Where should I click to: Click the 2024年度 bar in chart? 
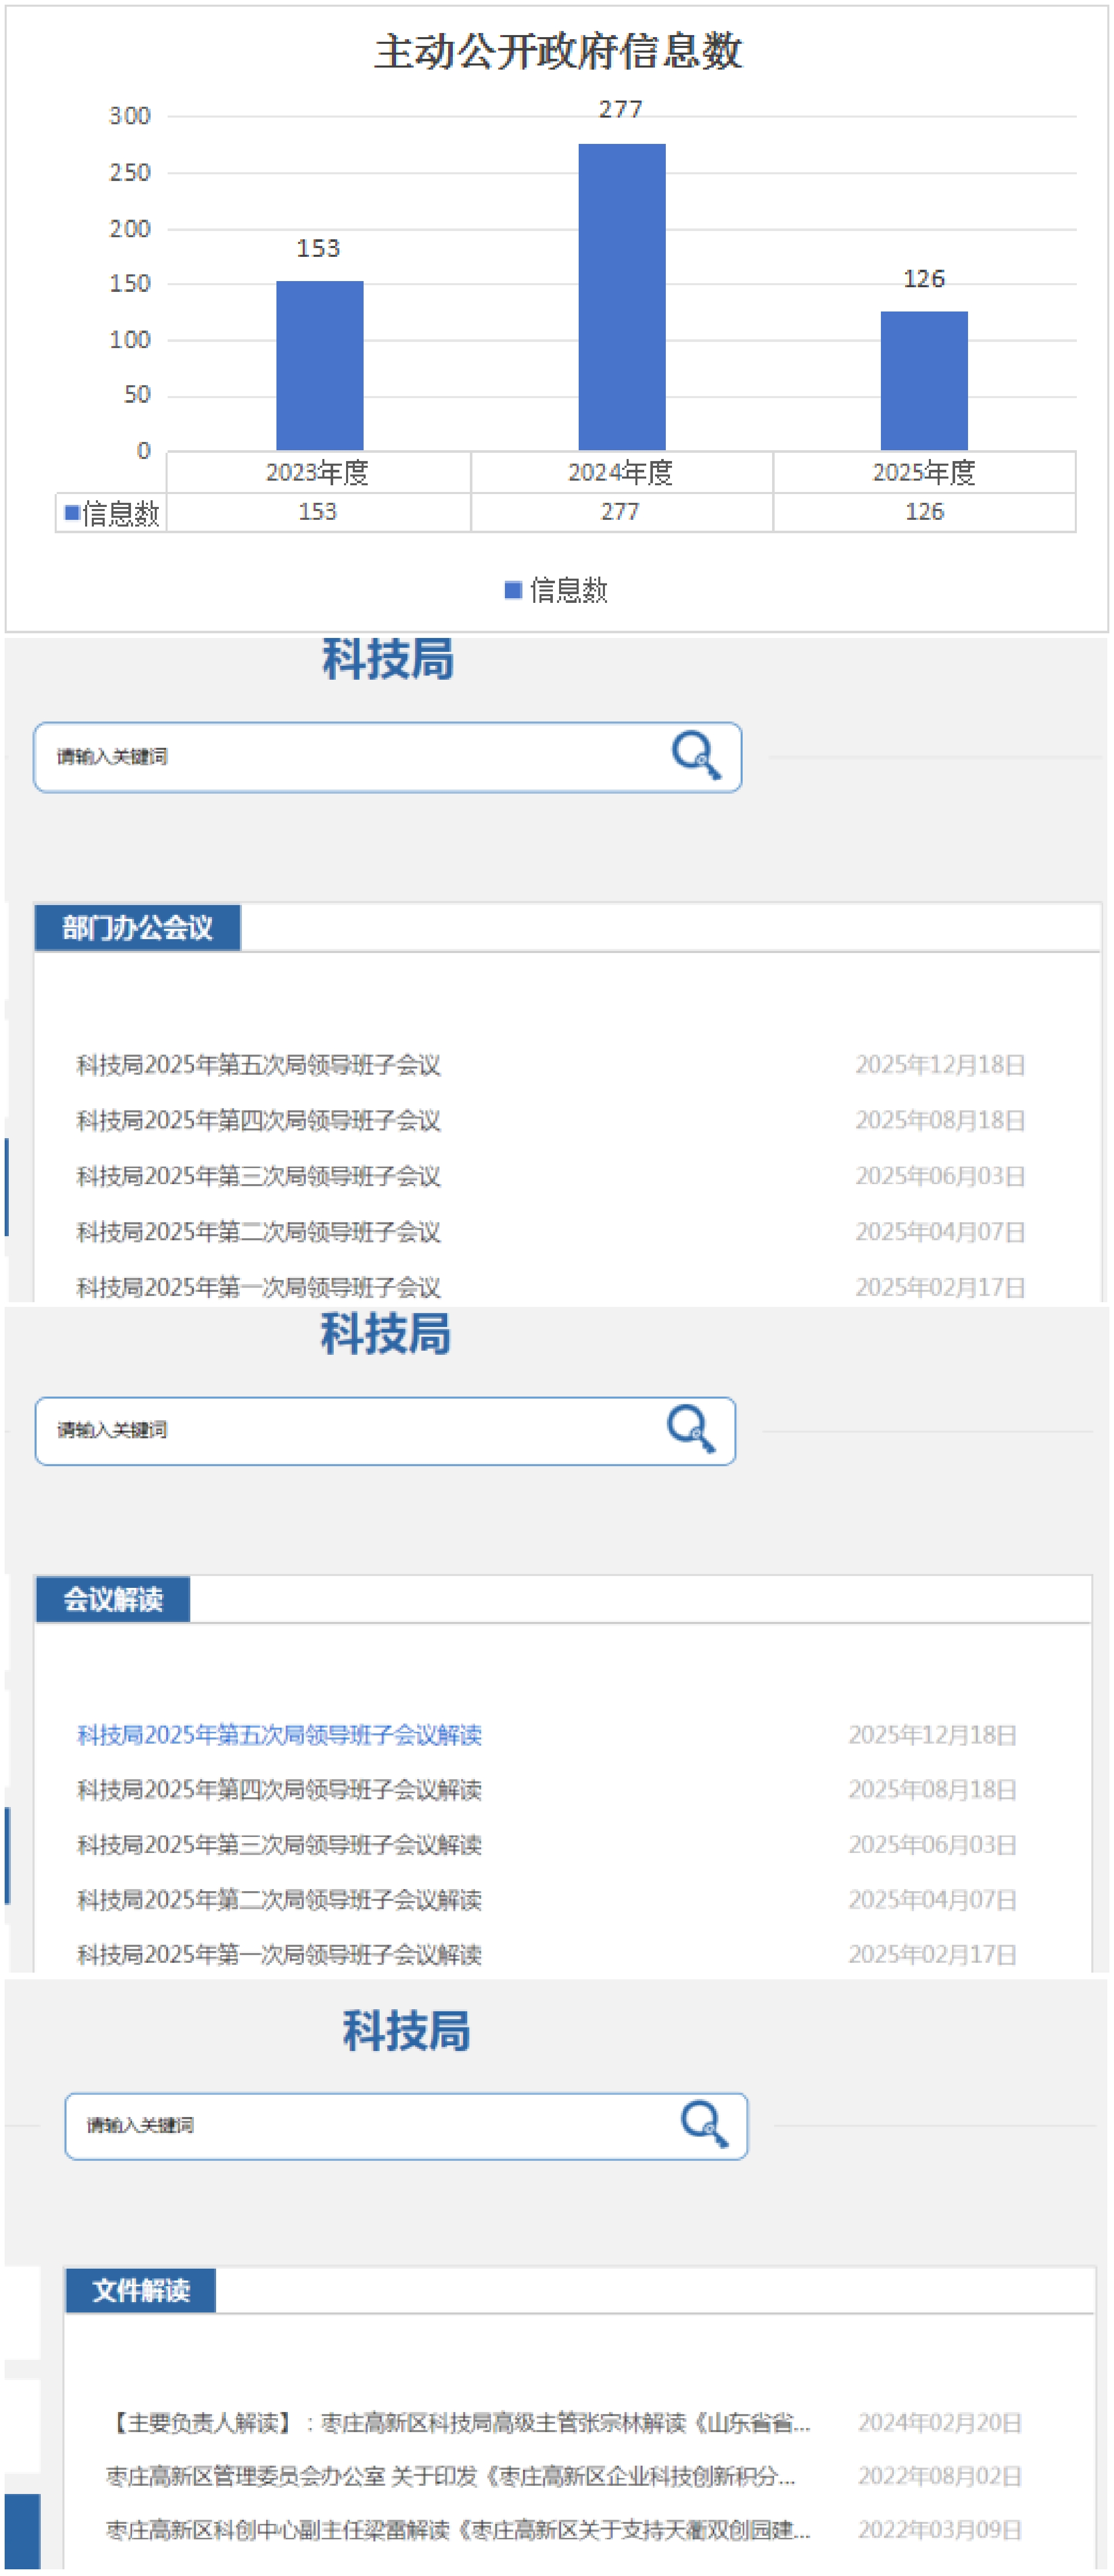click(x=621, y=297)
